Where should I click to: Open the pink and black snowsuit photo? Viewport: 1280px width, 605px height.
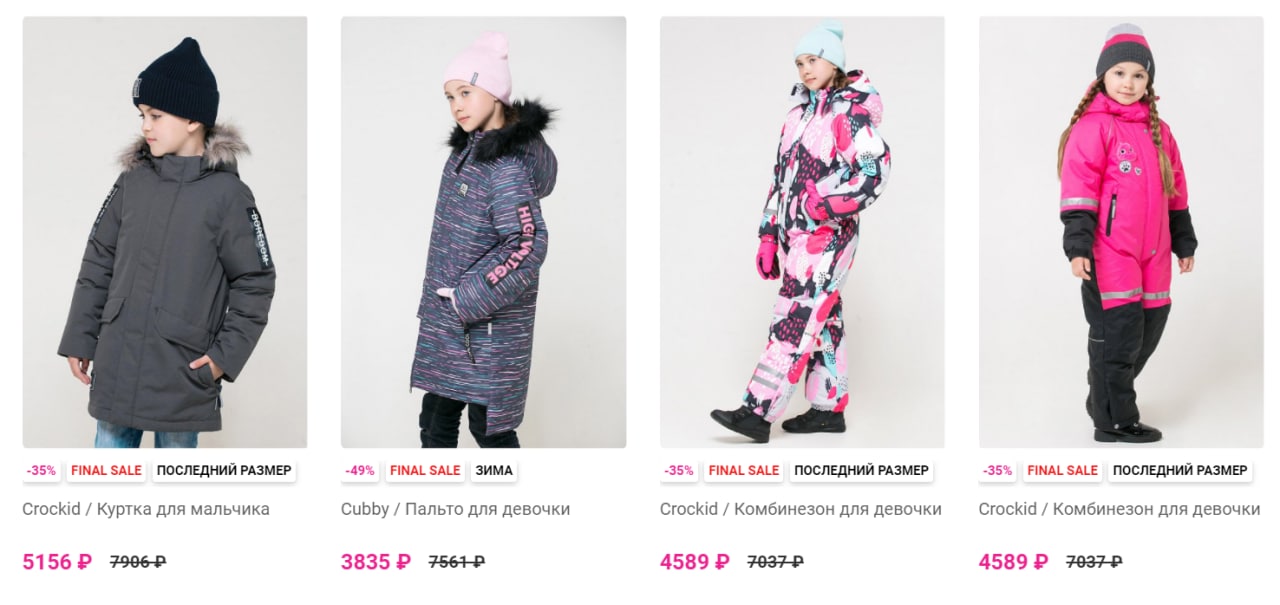(x=1121, y=232)
